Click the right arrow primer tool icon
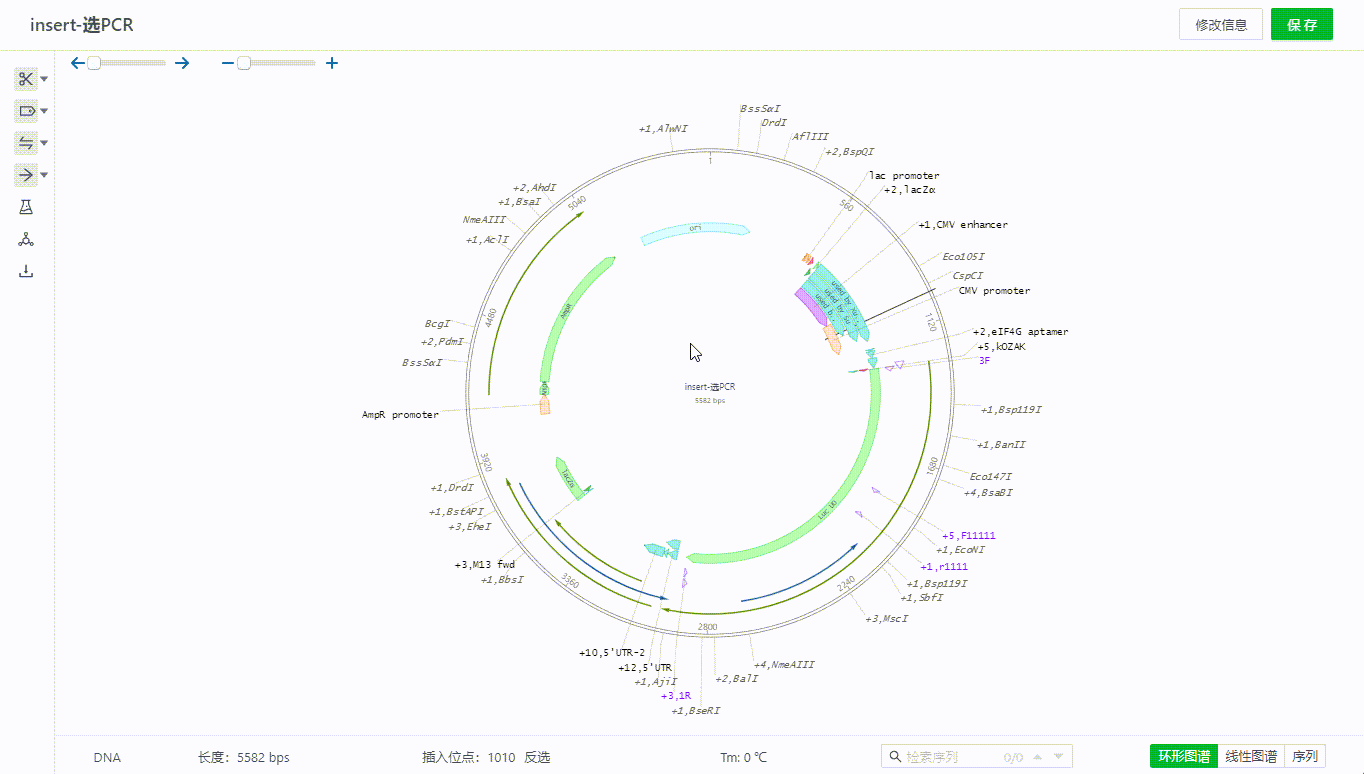The width and height of the screenshot is (1364, 774). 26,175
